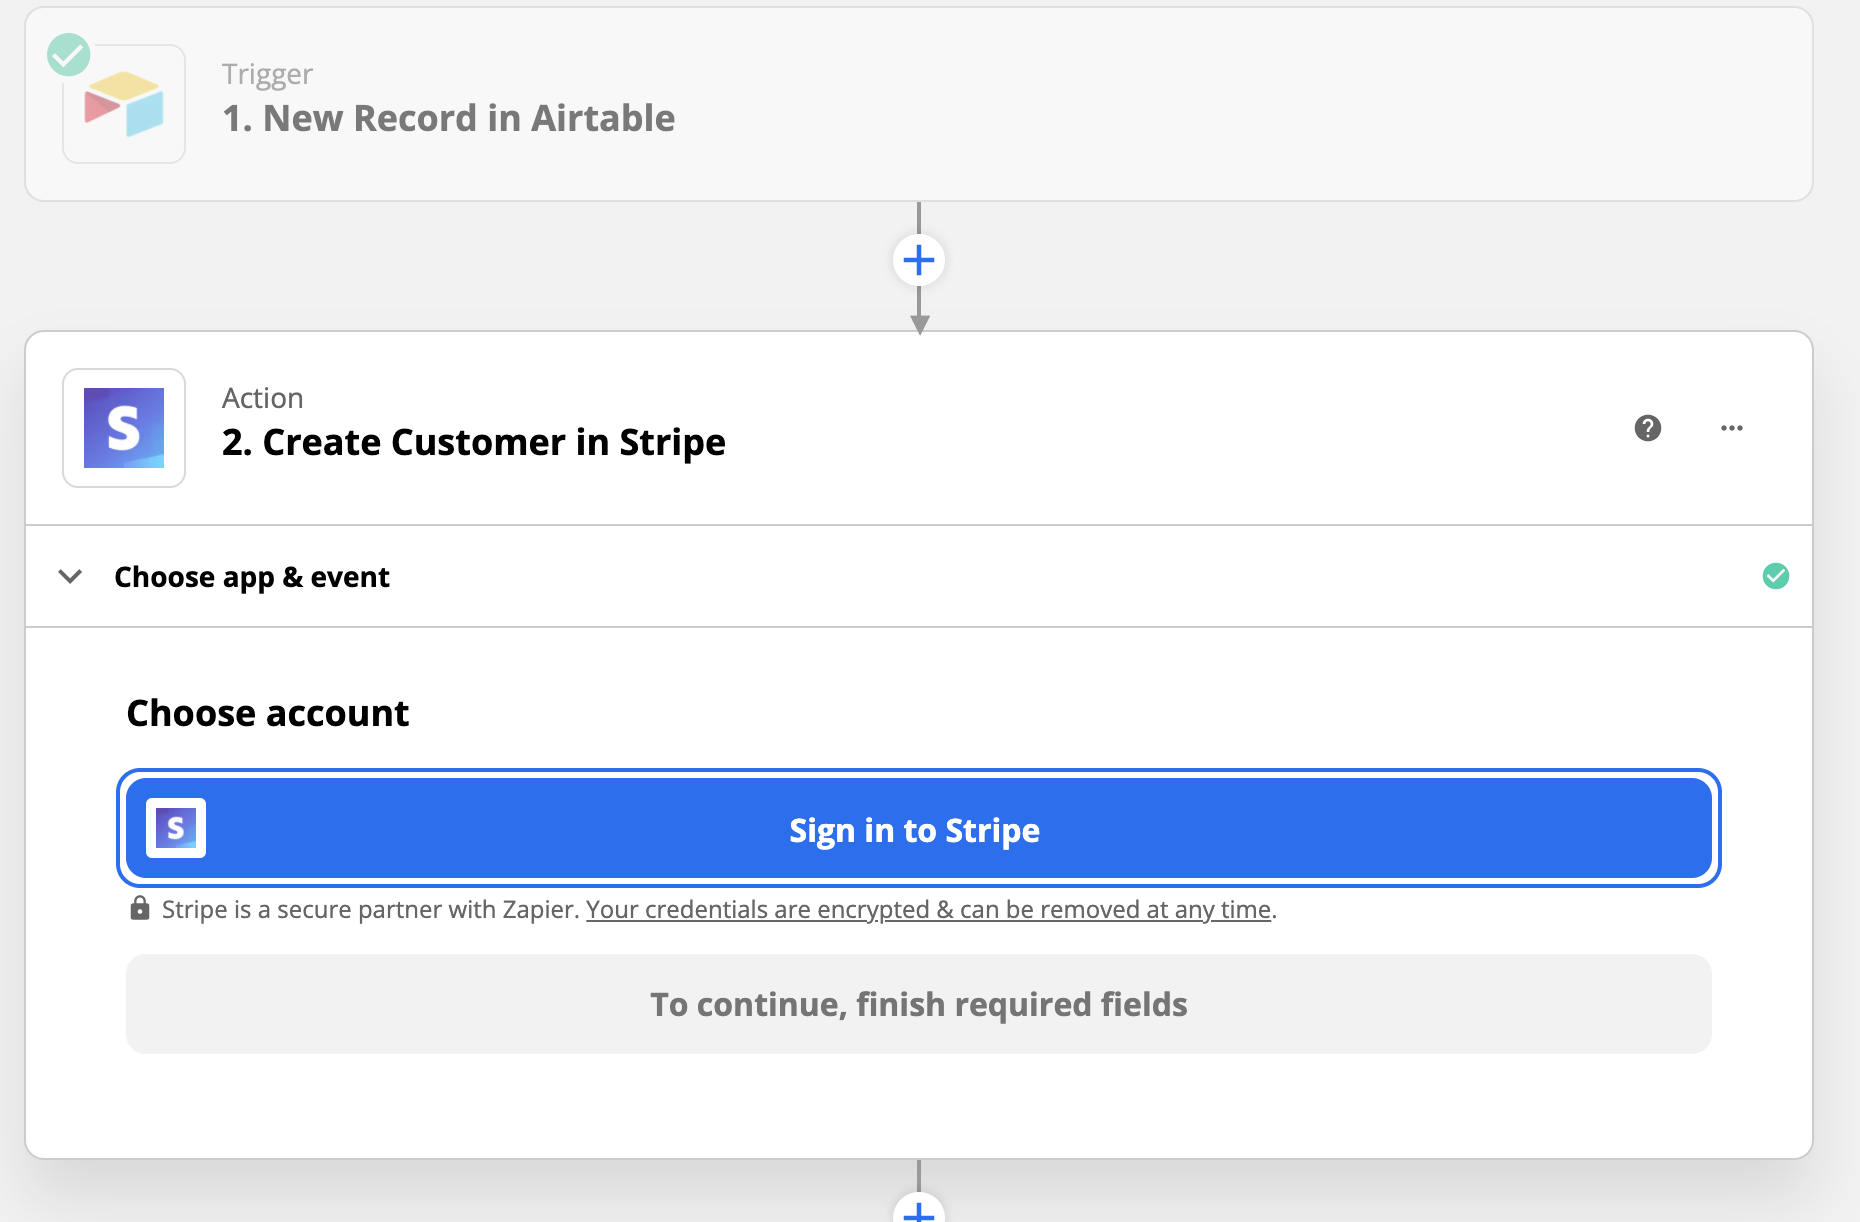Viewport: 1860px width, 1222px height.
Task: Add a step between trigger and action
Action: pyautogui.click(x=918, y=261)
